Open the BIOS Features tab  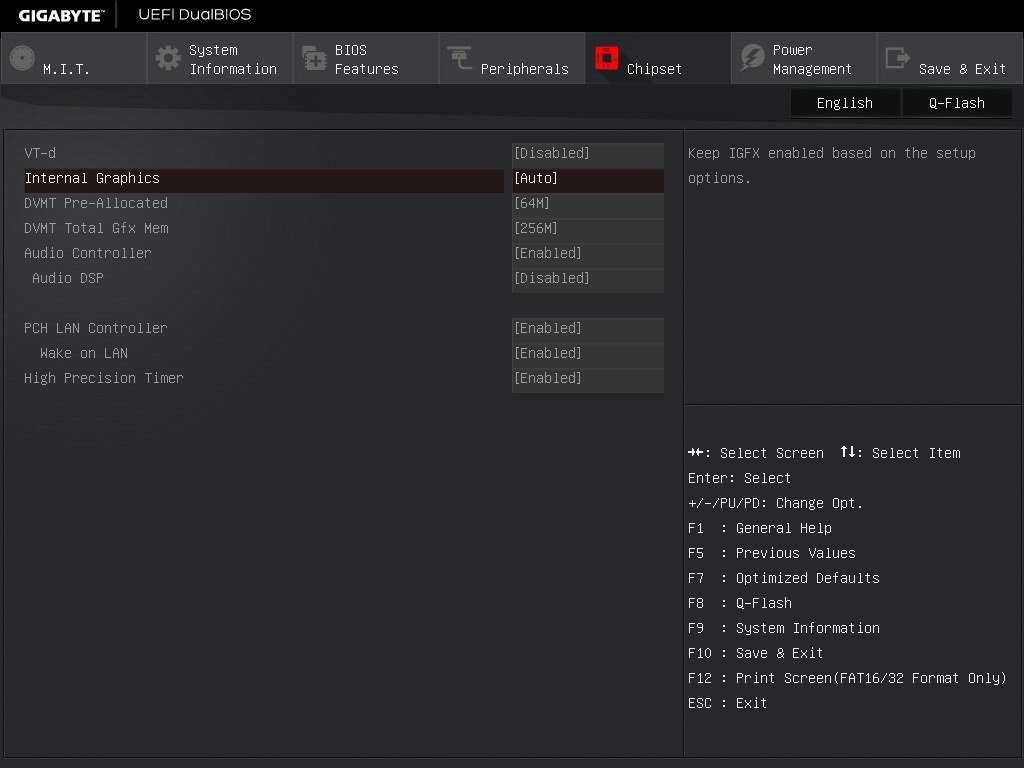click(x=366, y=59)
